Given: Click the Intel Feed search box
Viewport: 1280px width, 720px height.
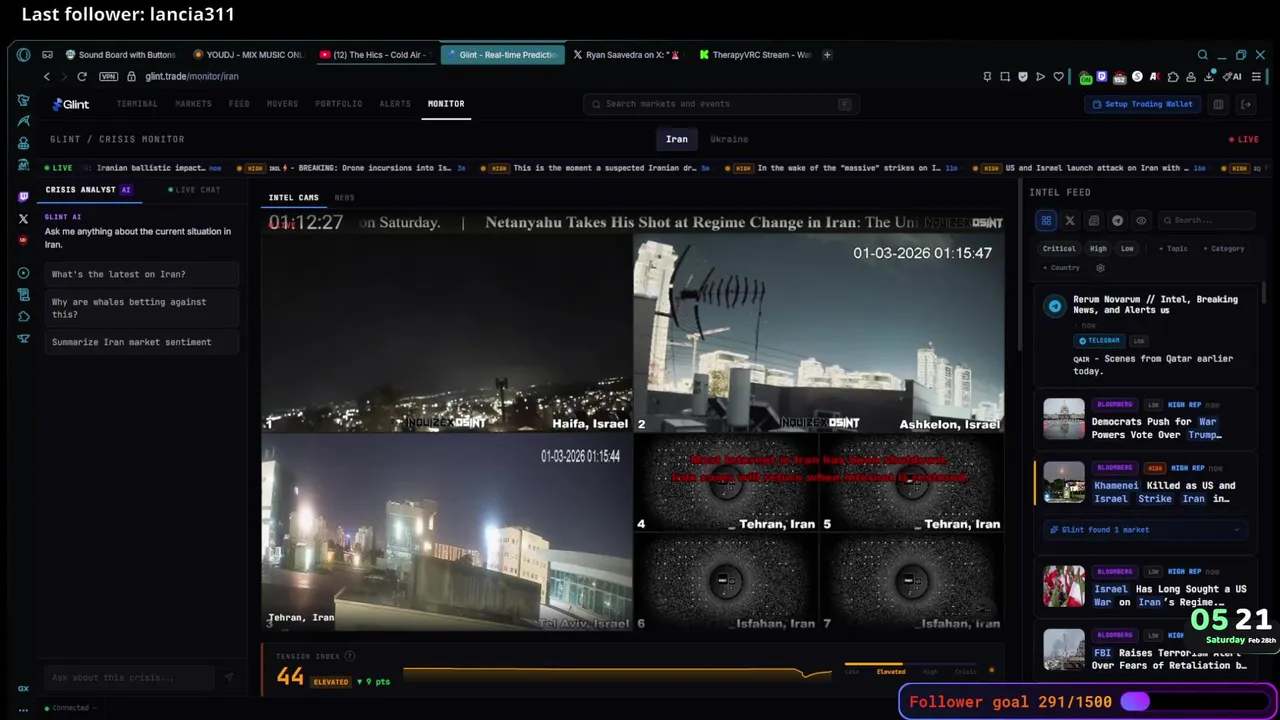Looking at the screenshot, I should pos(1206,221).
